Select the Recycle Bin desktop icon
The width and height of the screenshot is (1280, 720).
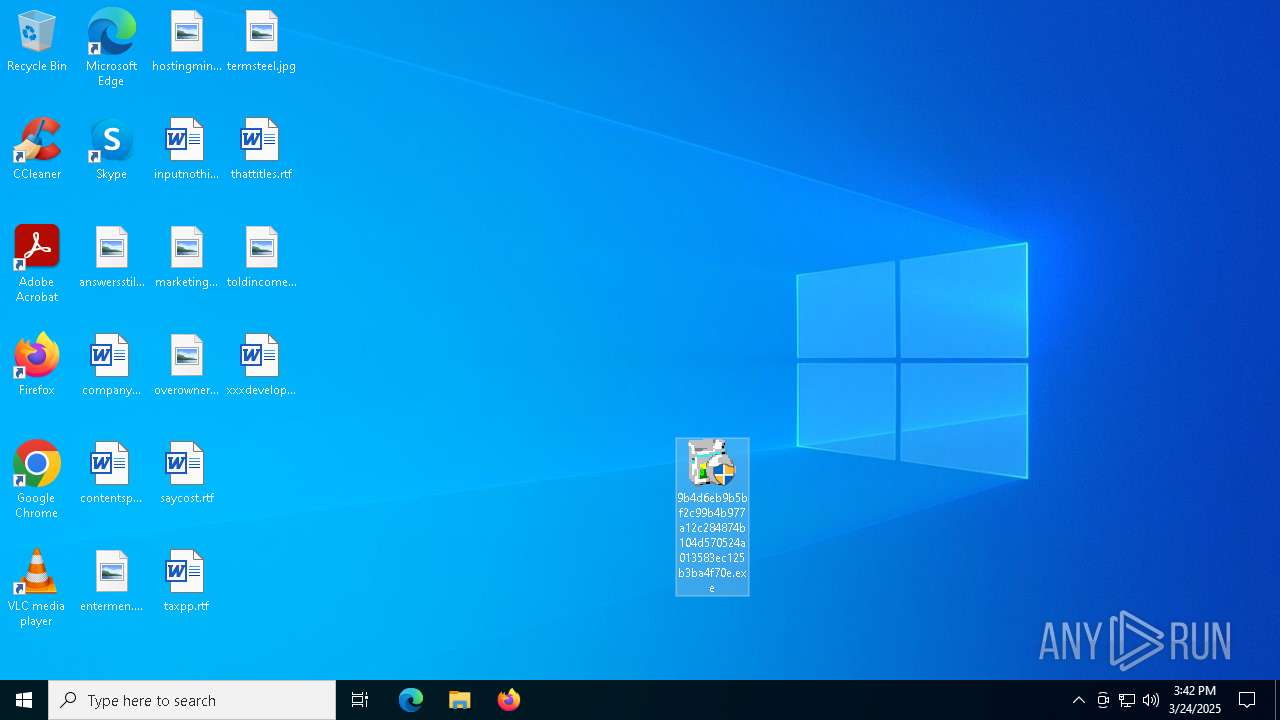[x=37, y=42]
